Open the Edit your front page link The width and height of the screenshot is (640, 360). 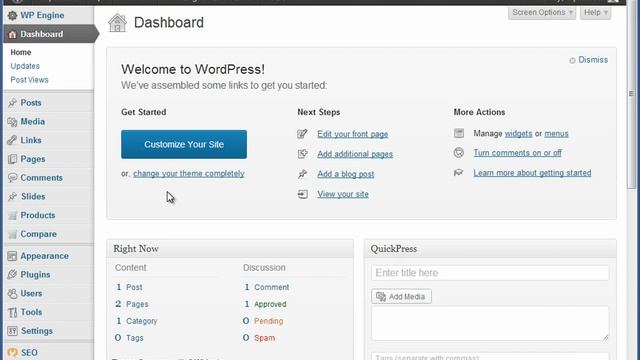click(353, 134)
